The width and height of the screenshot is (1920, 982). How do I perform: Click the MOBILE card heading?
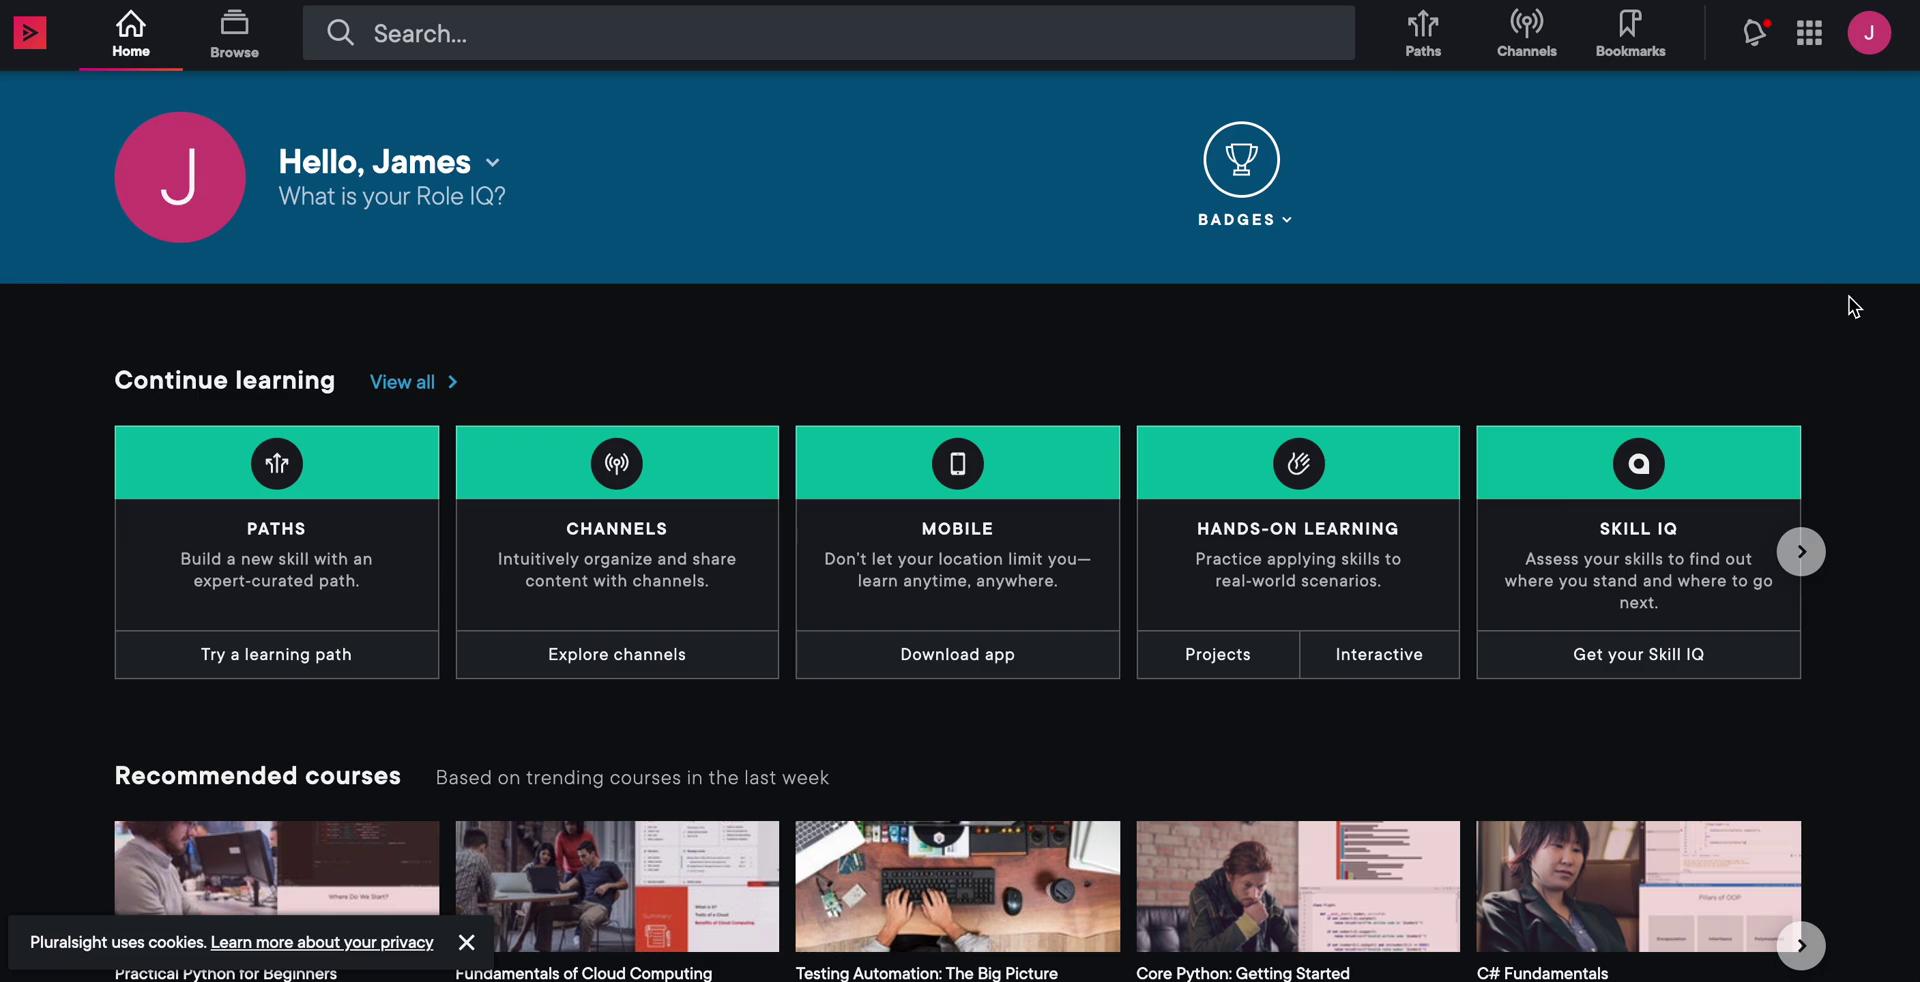click(958, 529)
